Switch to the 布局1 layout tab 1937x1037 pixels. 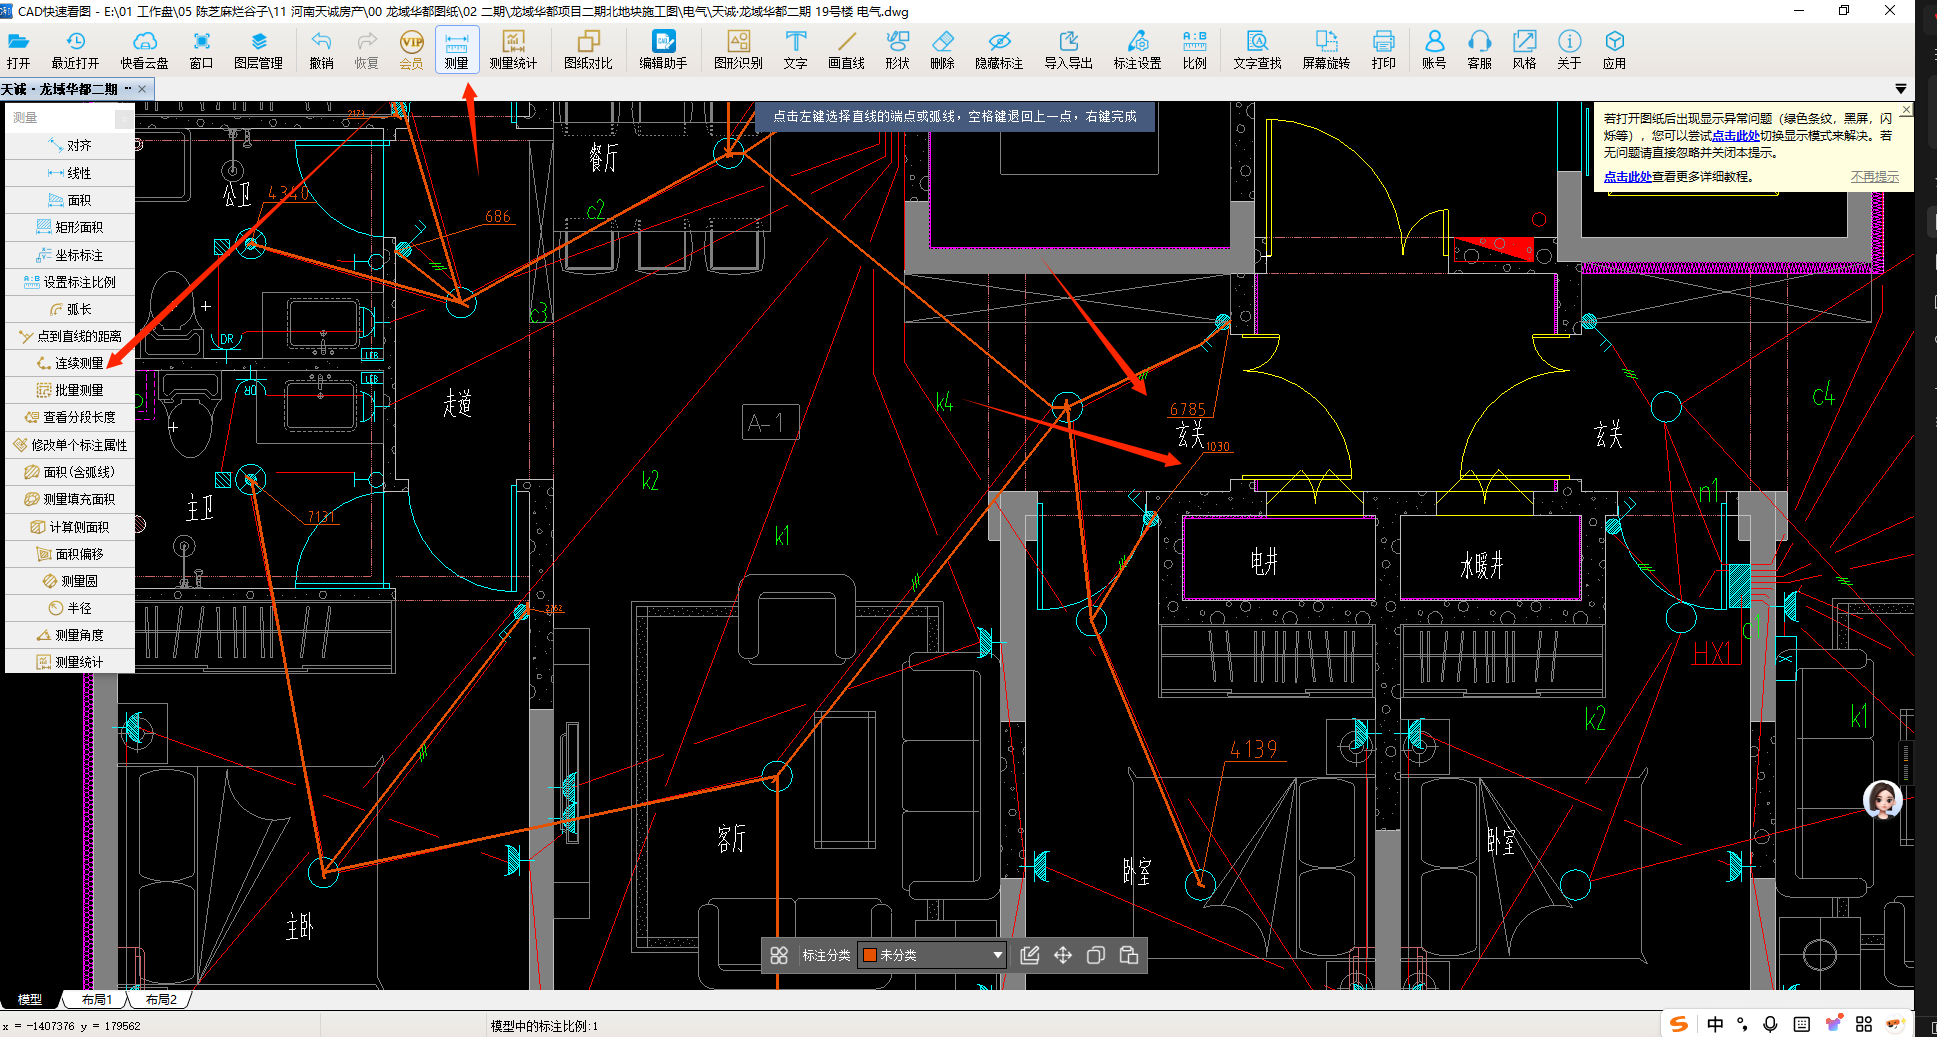[x=97, y=999]
